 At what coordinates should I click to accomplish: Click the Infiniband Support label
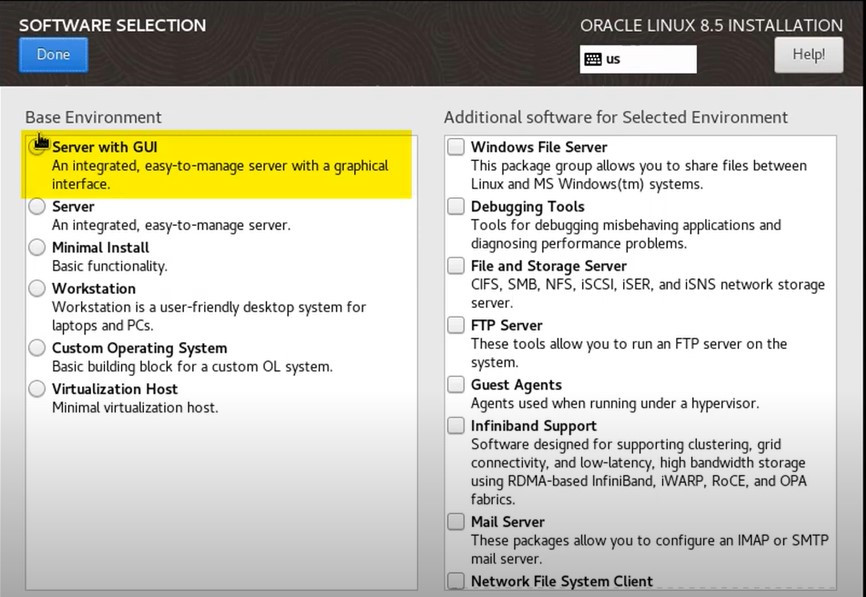coord(534,426)
